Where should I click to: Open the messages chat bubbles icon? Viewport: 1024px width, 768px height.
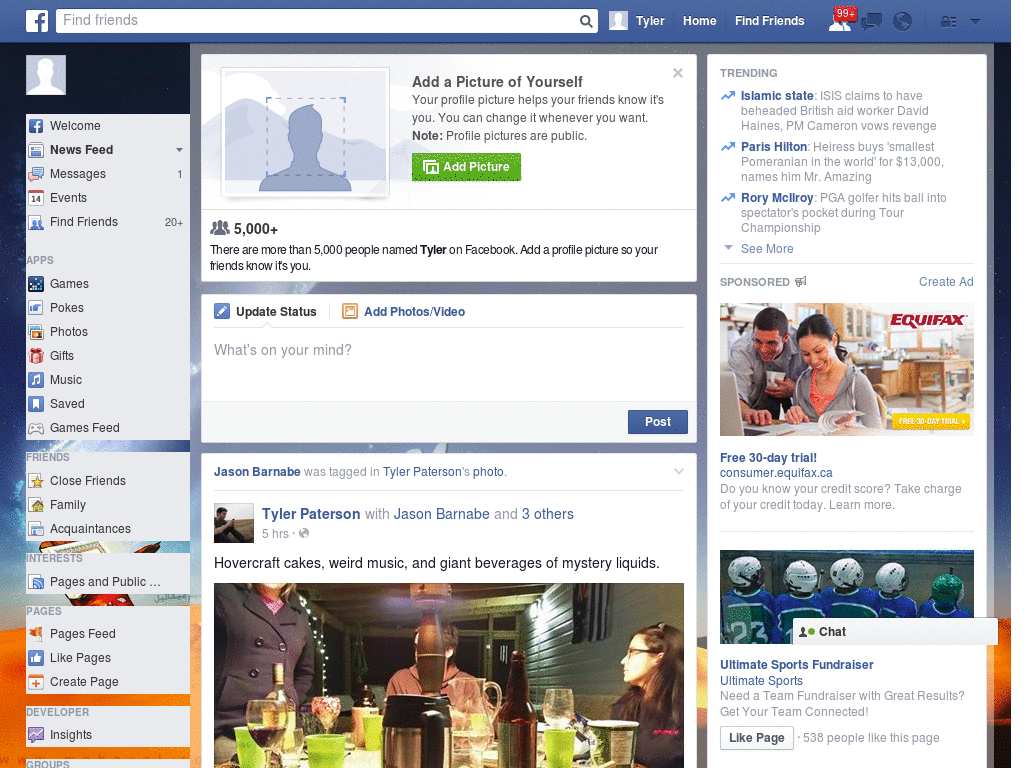(x=871, y=22)
